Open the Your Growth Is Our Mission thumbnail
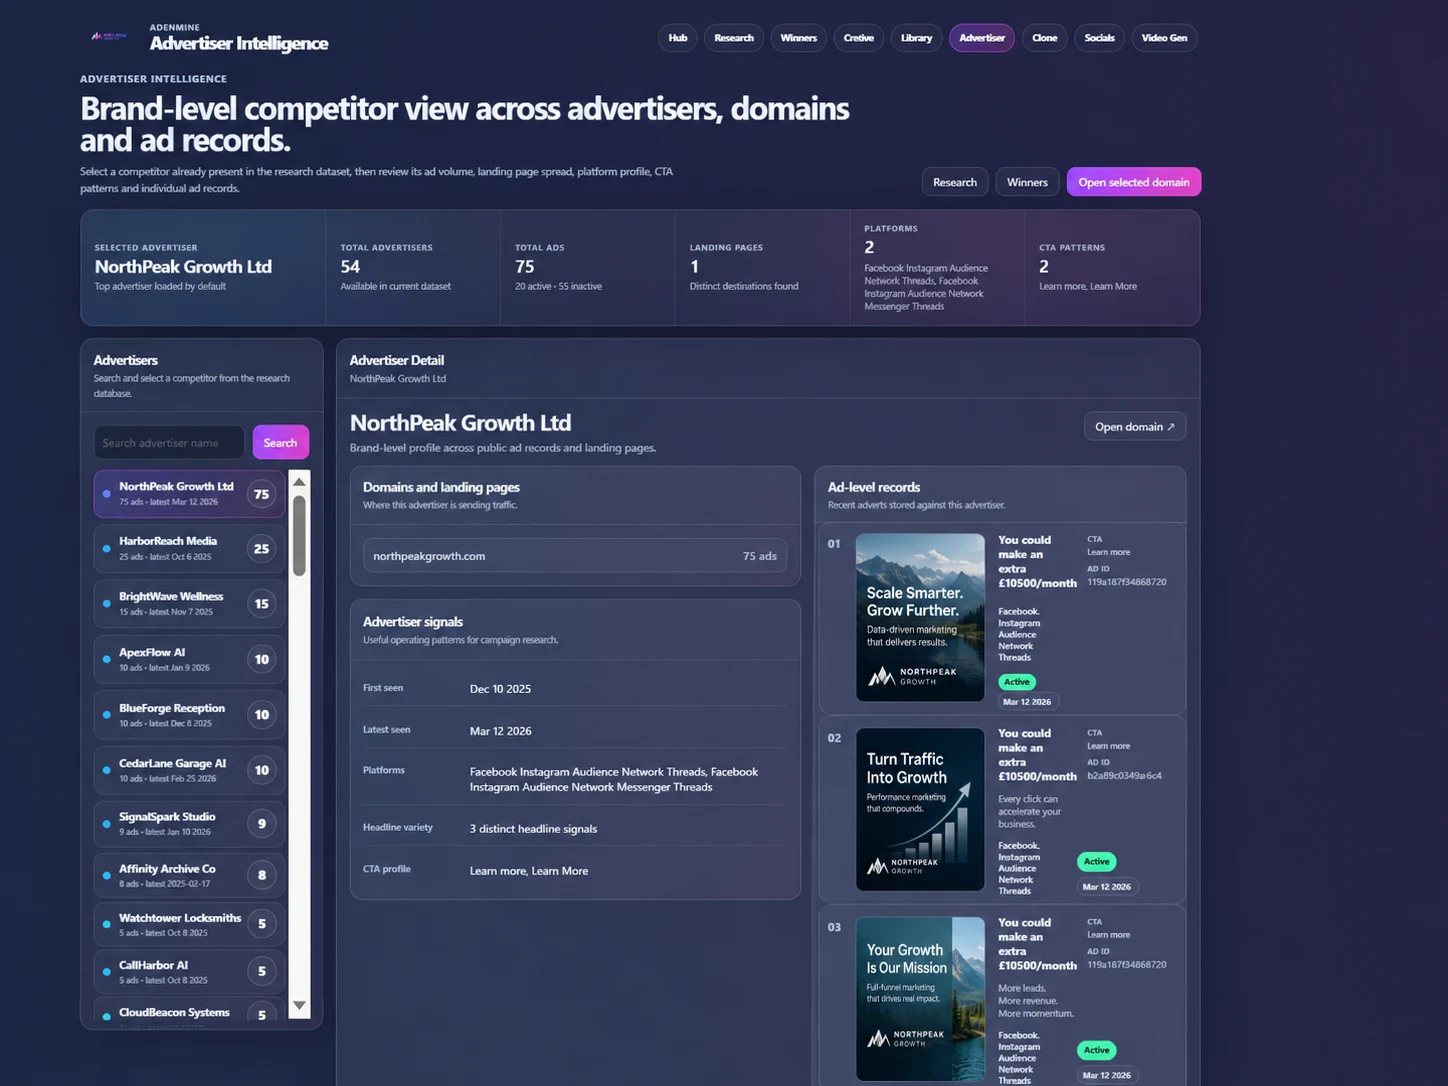Screen dimensions: 1448x1086 click(x=920, y=998)
